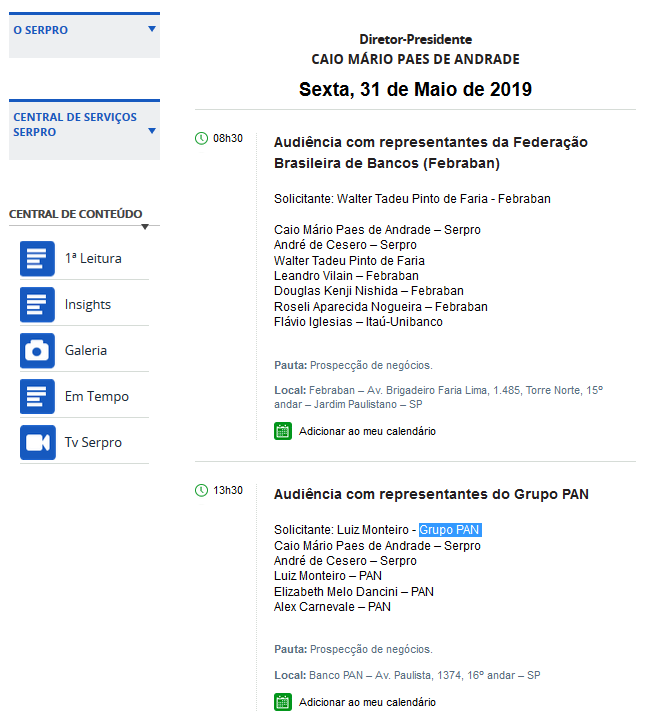
Task: Click the 13h30 clock icon
Action: 201,490
